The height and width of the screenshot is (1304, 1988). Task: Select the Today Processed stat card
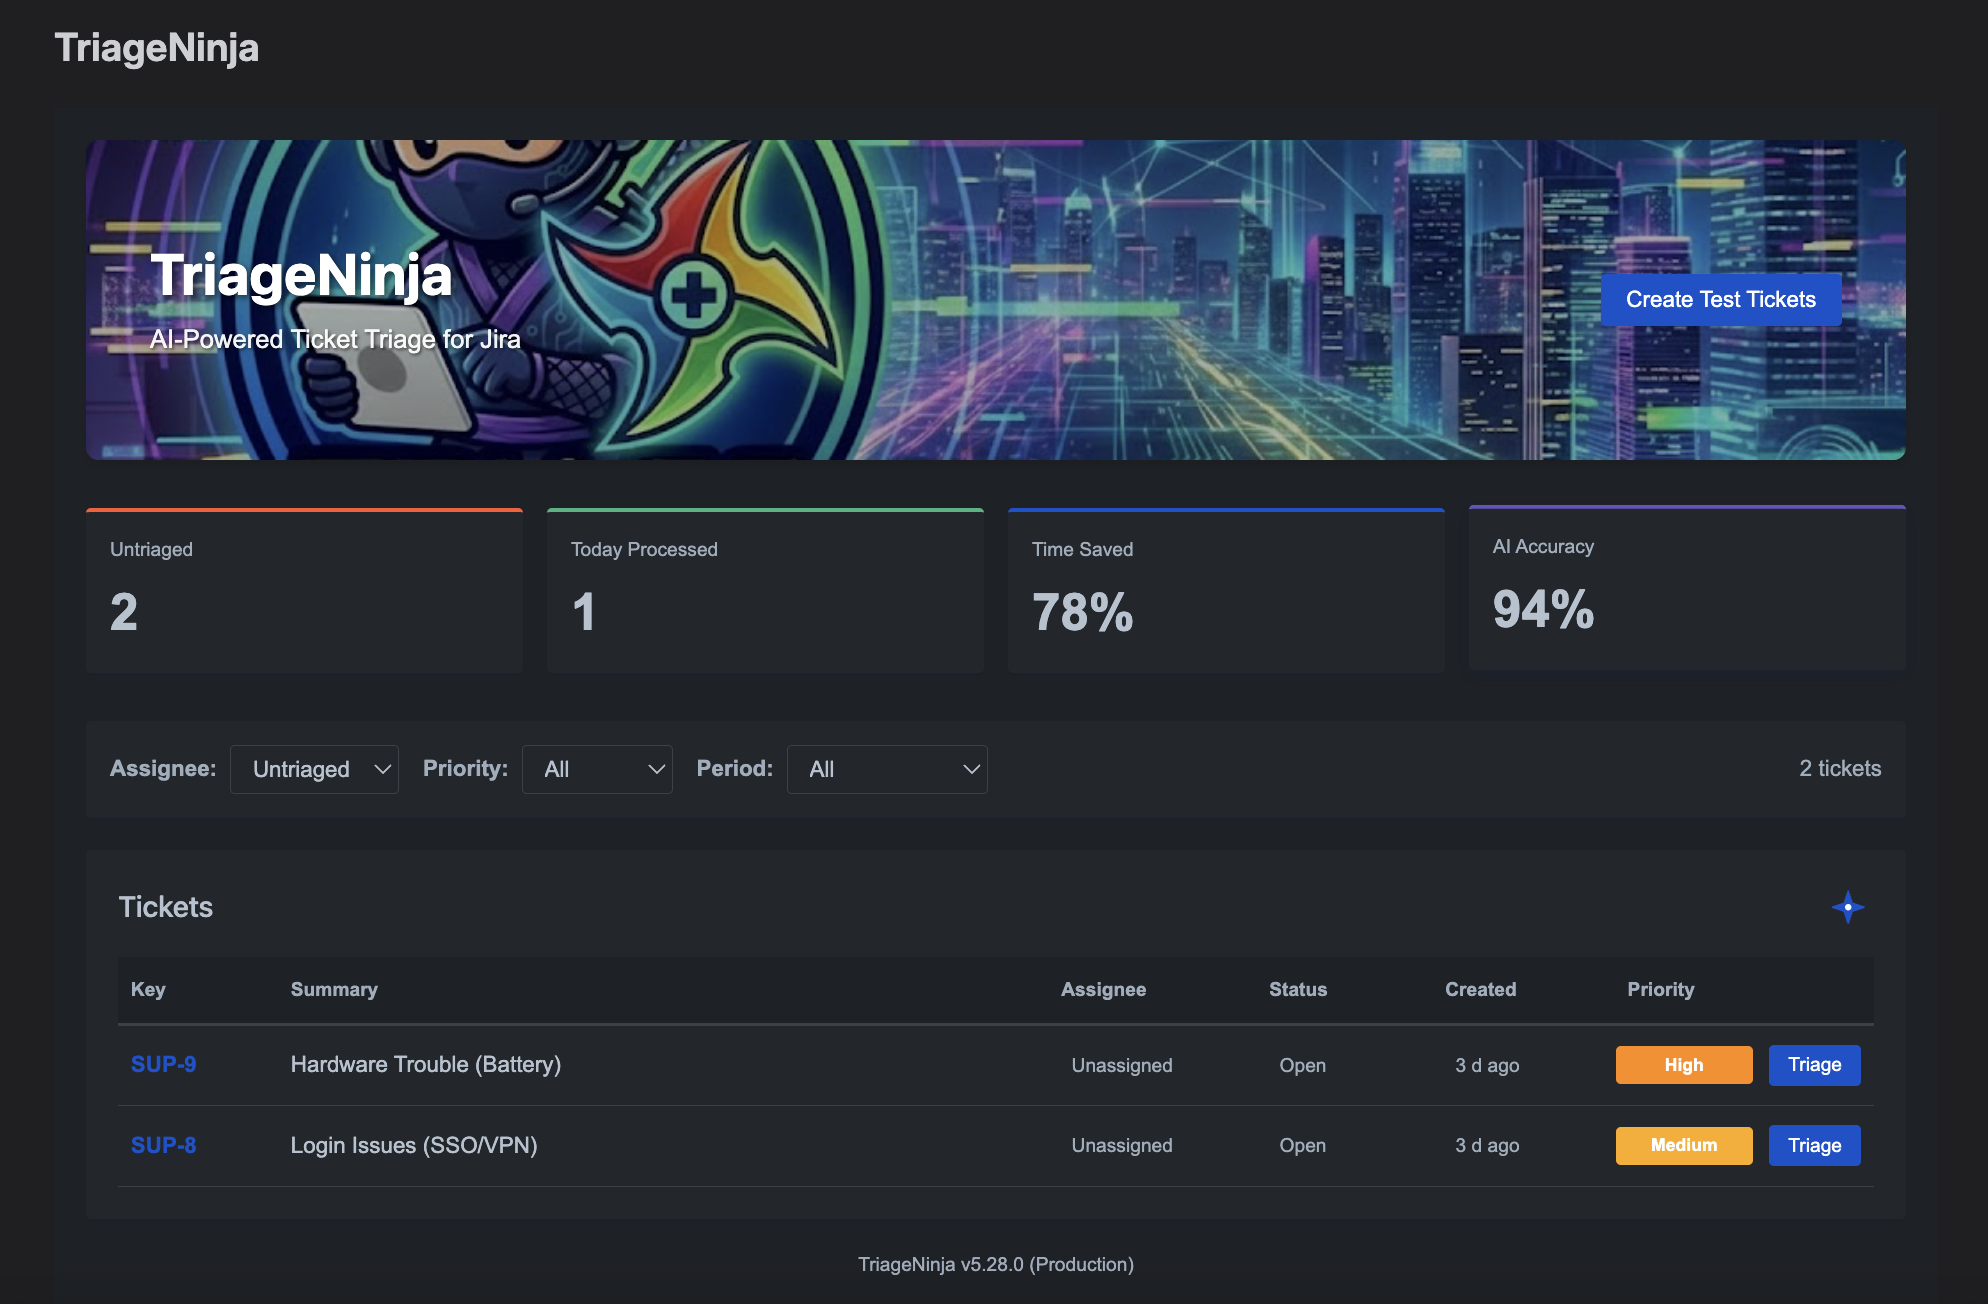(765, 590)
